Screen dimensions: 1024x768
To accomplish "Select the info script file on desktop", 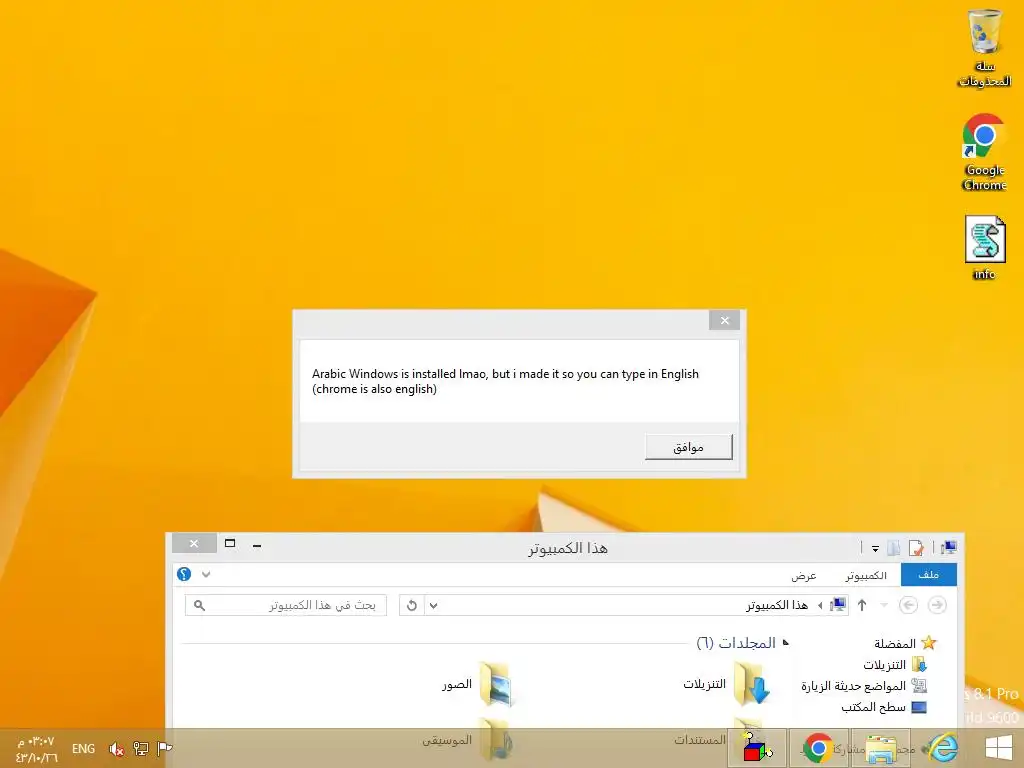I will [985, 248].
